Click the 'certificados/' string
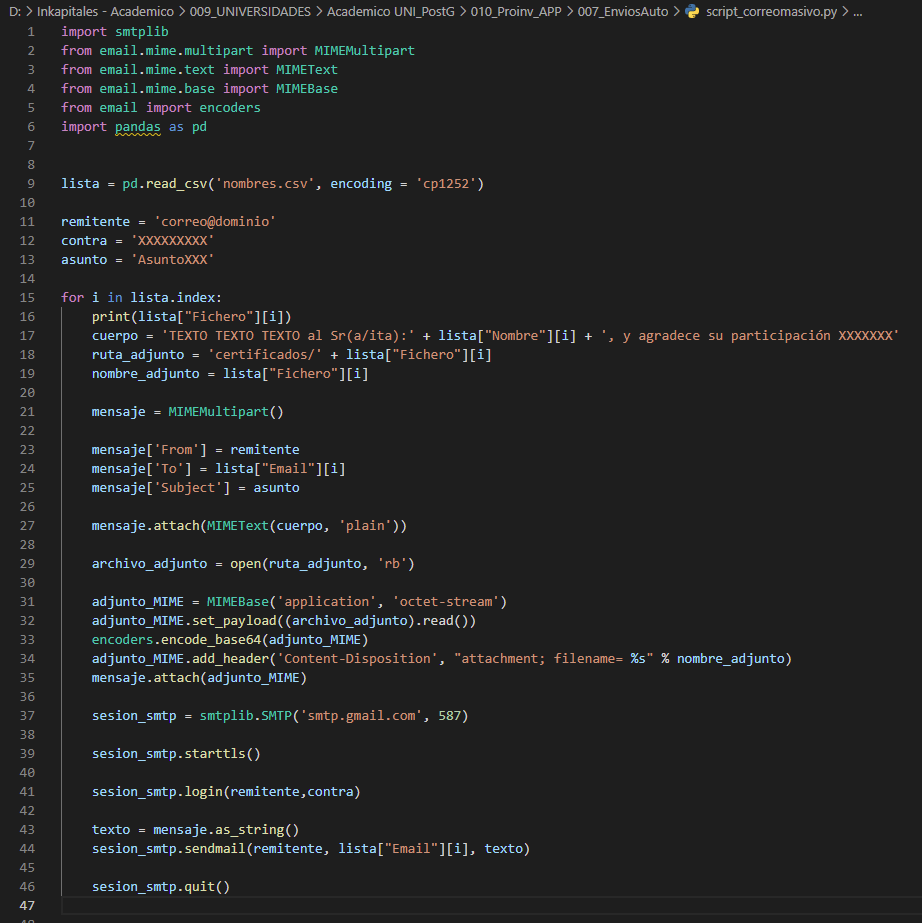 click(x=265, y=354)
